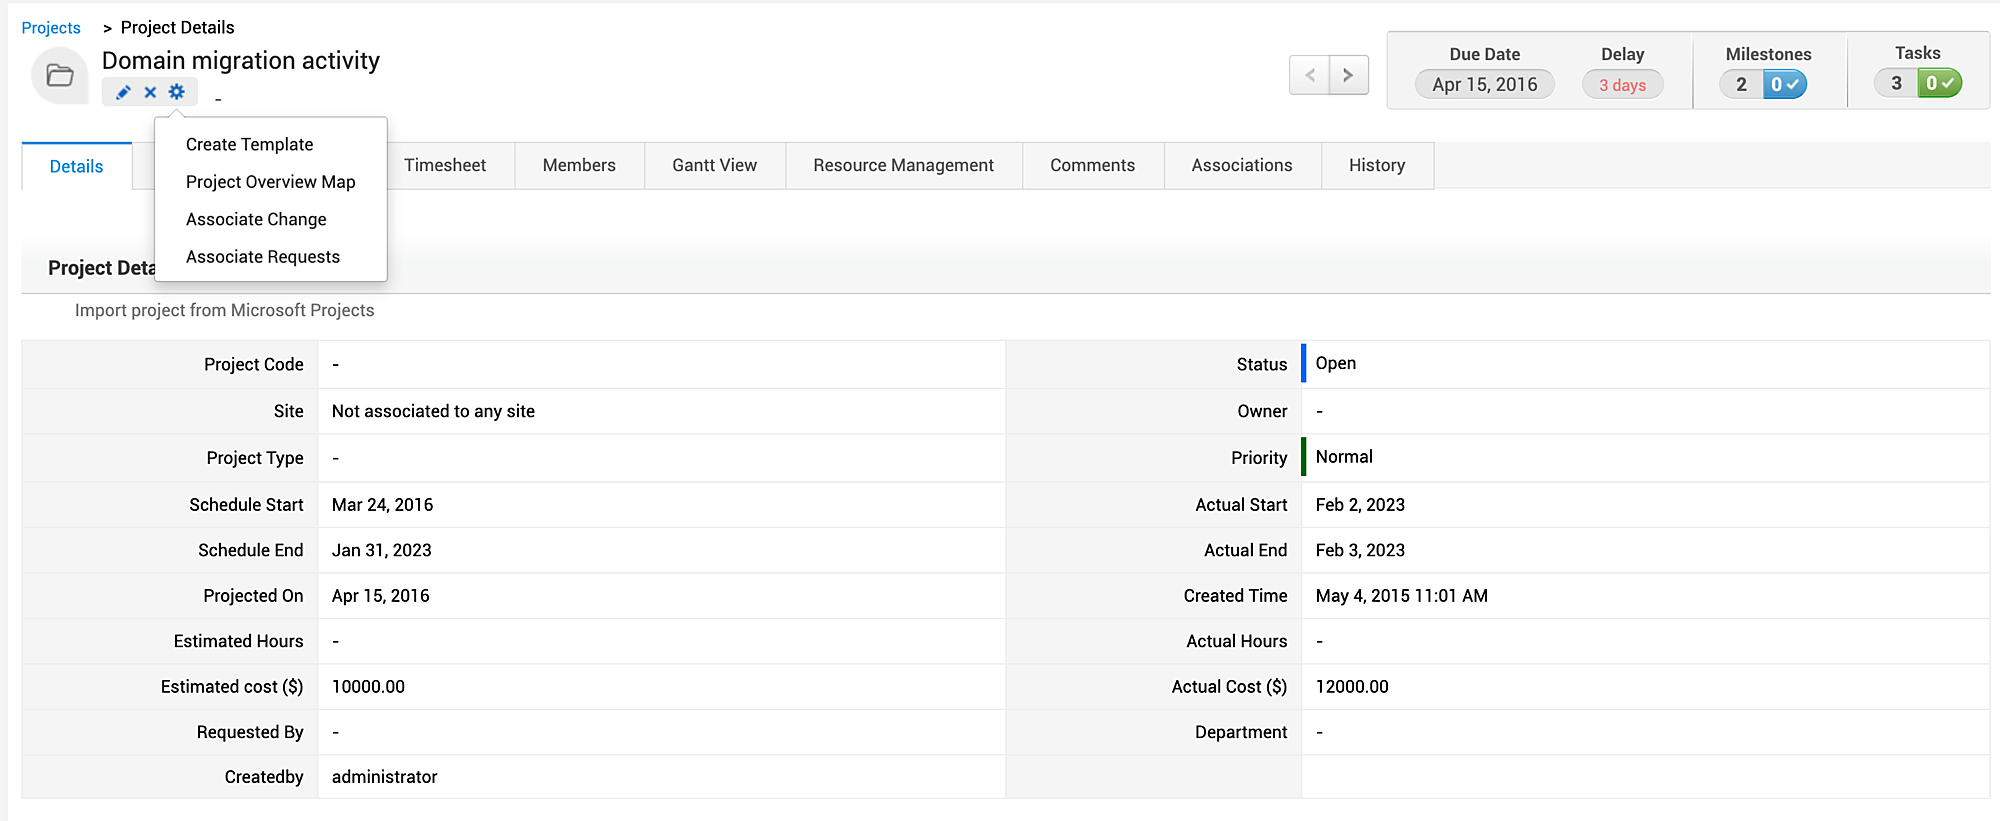Choose Associate Requests menu entry
This screenshot has height=821, width=2000.
[x=263, y=257]
